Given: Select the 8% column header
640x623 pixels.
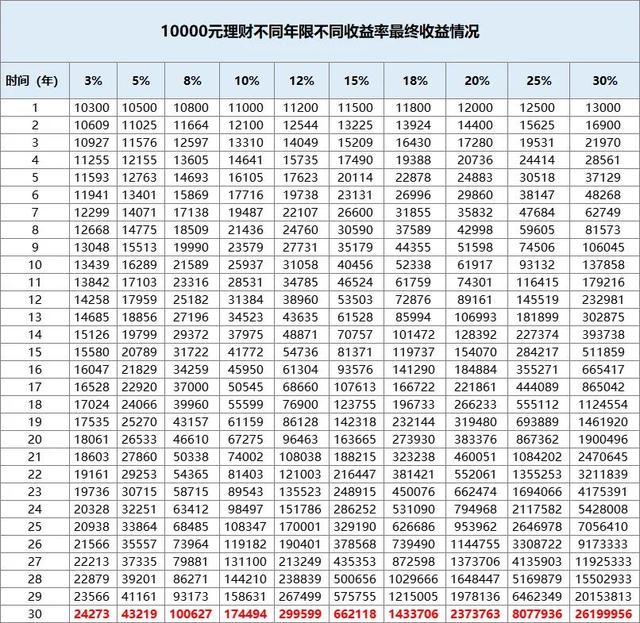Looking at the screenshot, I should pyautogui.click(x=192, y=81).
